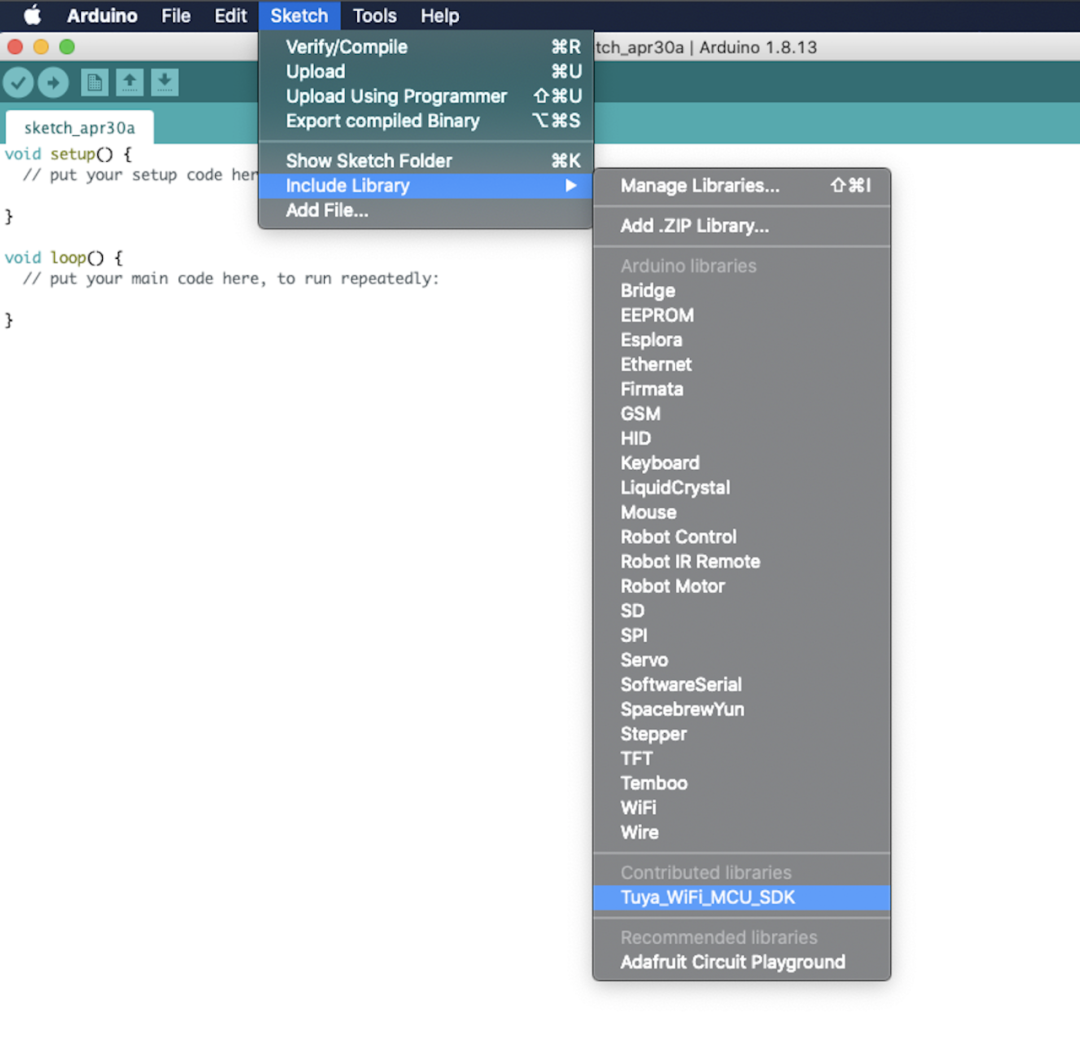1080x1041 pixels.
Task: Include the Robot Control library
Action: (x=742, y=537)
